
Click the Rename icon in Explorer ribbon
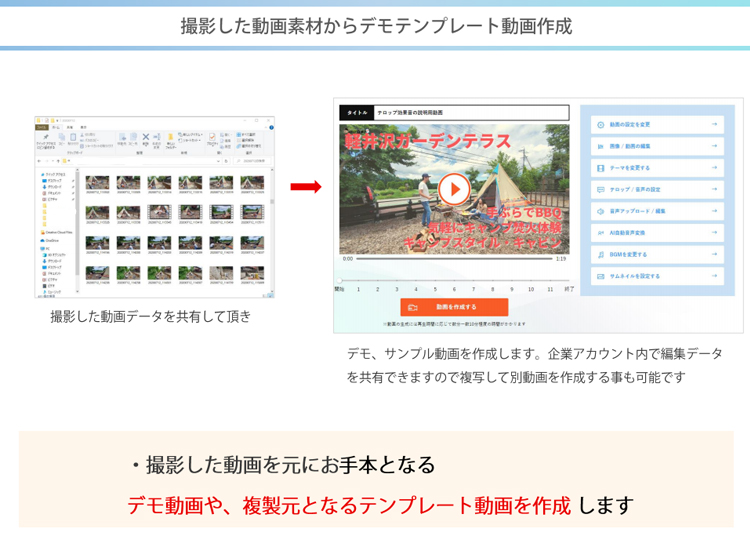pyautogui.click(x=157, y=137)
